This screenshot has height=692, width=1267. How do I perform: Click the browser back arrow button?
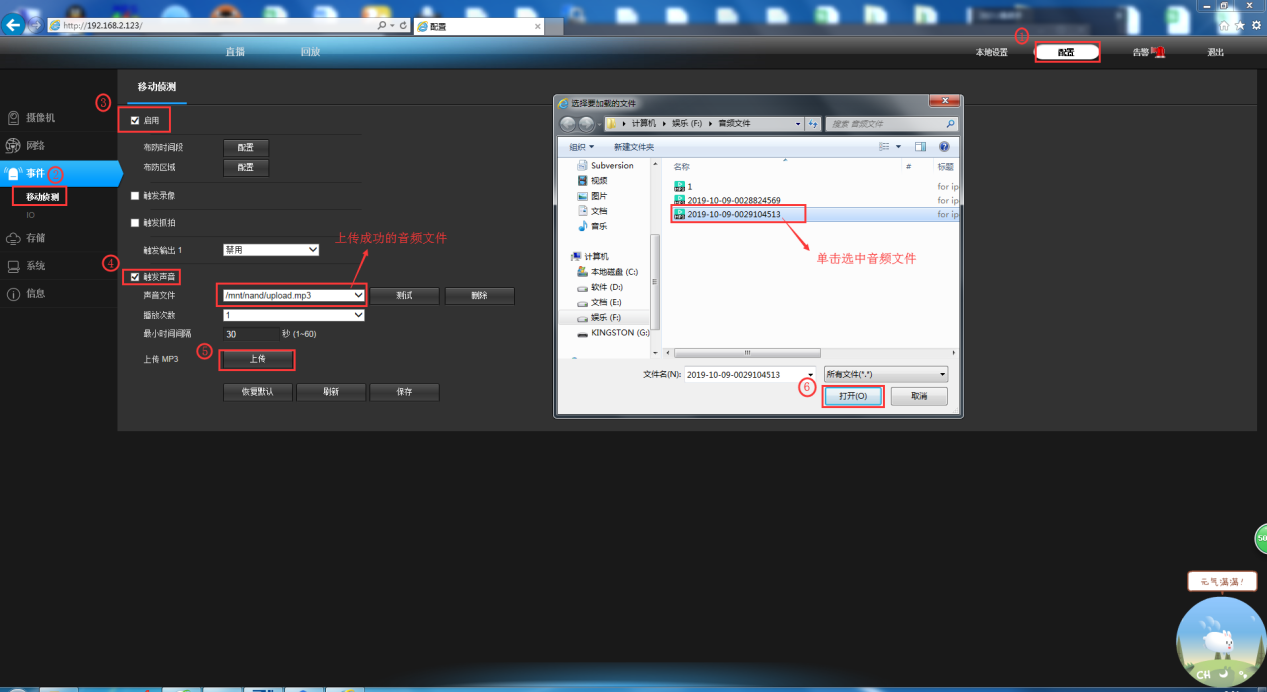point(15,25)
